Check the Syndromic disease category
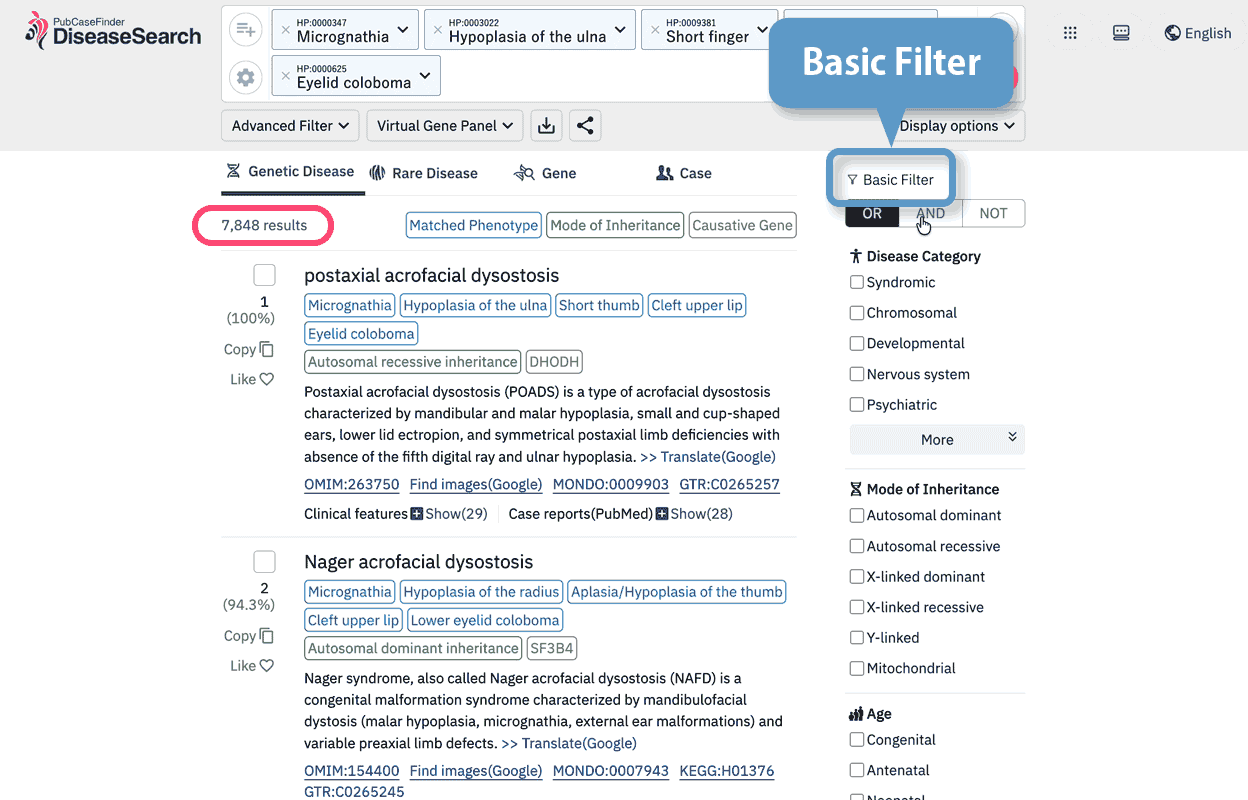The height and width of the screenshot is (800, 1248). (x=857, y=282)
